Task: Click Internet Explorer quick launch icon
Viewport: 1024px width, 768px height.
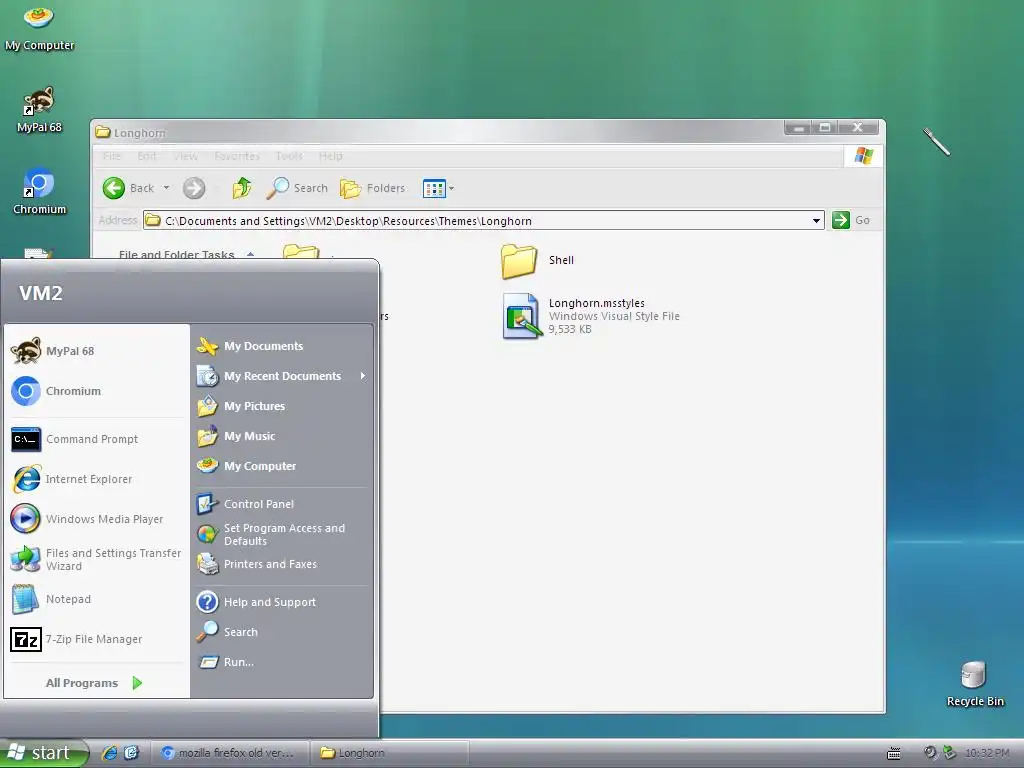Action: (x=110, y=753)
